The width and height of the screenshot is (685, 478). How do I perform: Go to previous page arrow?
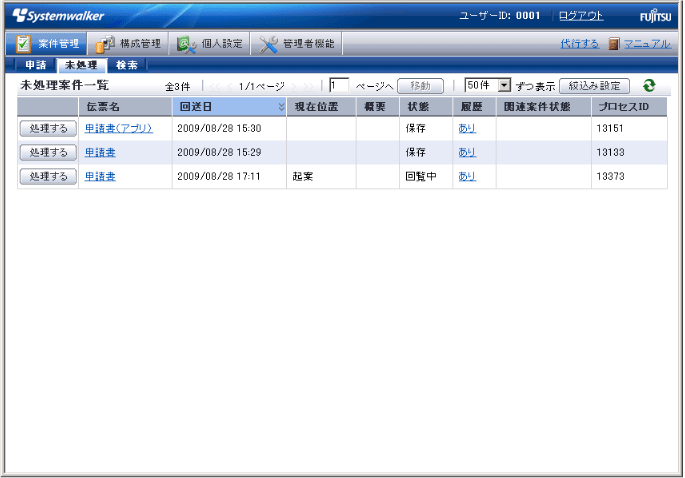tap(230, 87)
